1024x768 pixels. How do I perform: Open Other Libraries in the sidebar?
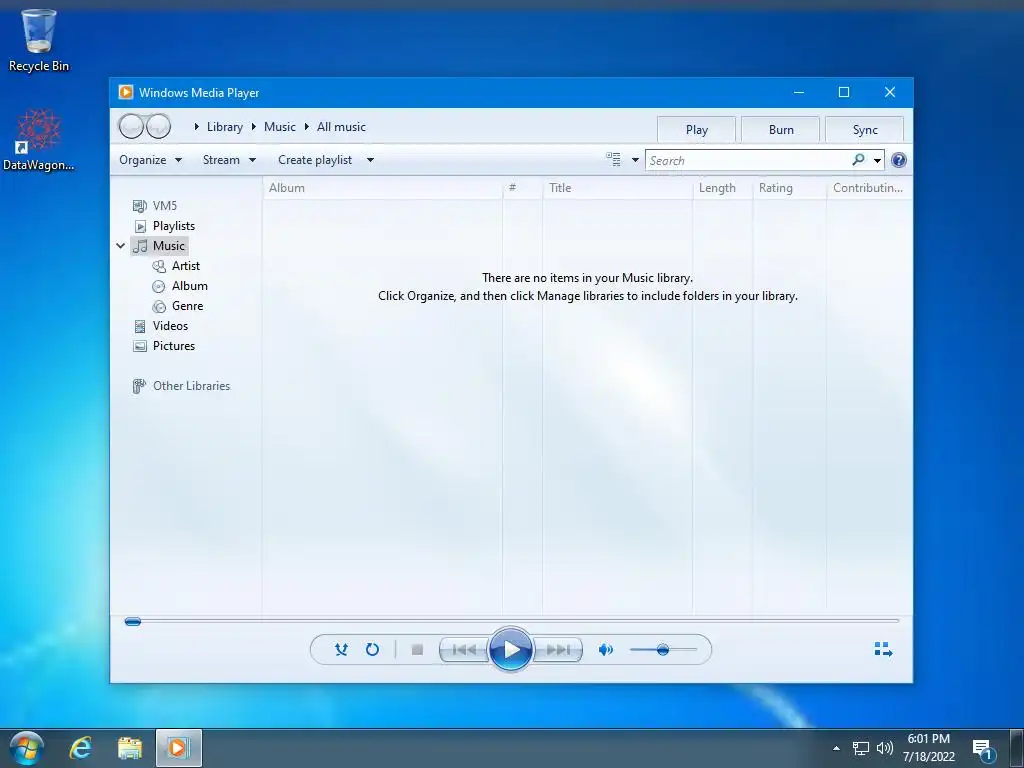181,386
